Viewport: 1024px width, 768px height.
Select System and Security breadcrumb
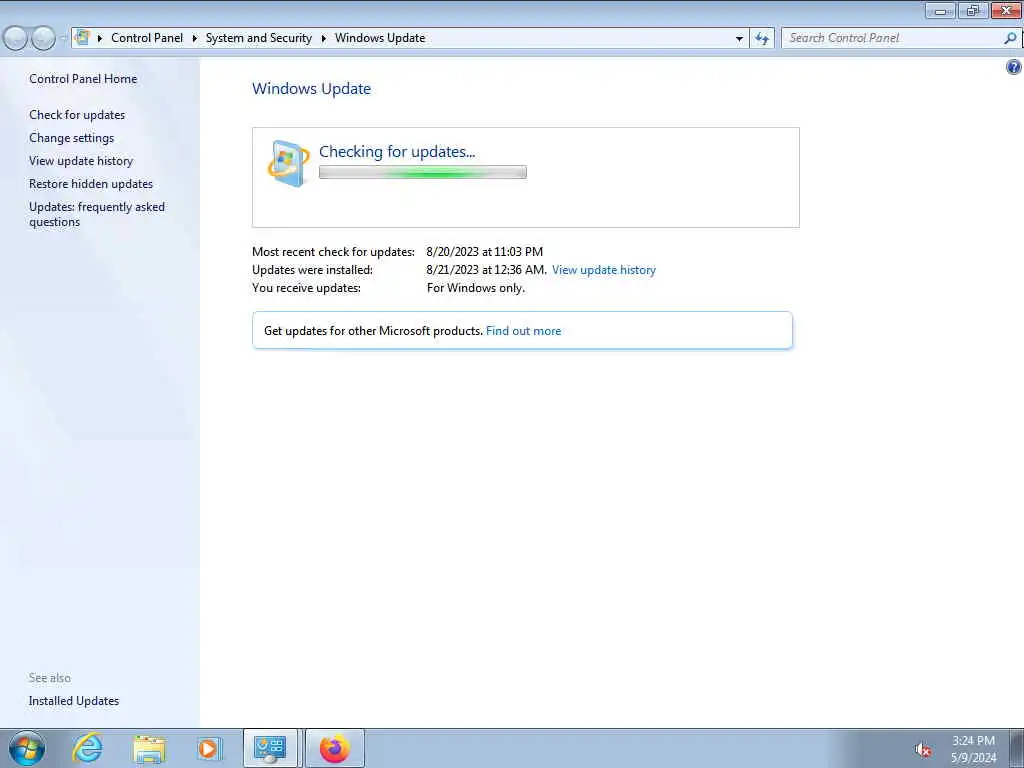click(x=259, y=38)
